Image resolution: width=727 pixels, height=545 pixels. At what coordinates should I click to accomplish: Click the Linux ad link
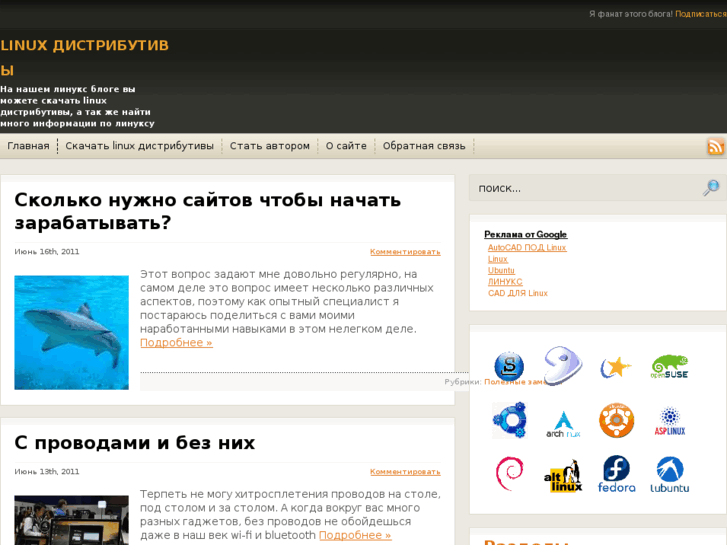[497, 259]
